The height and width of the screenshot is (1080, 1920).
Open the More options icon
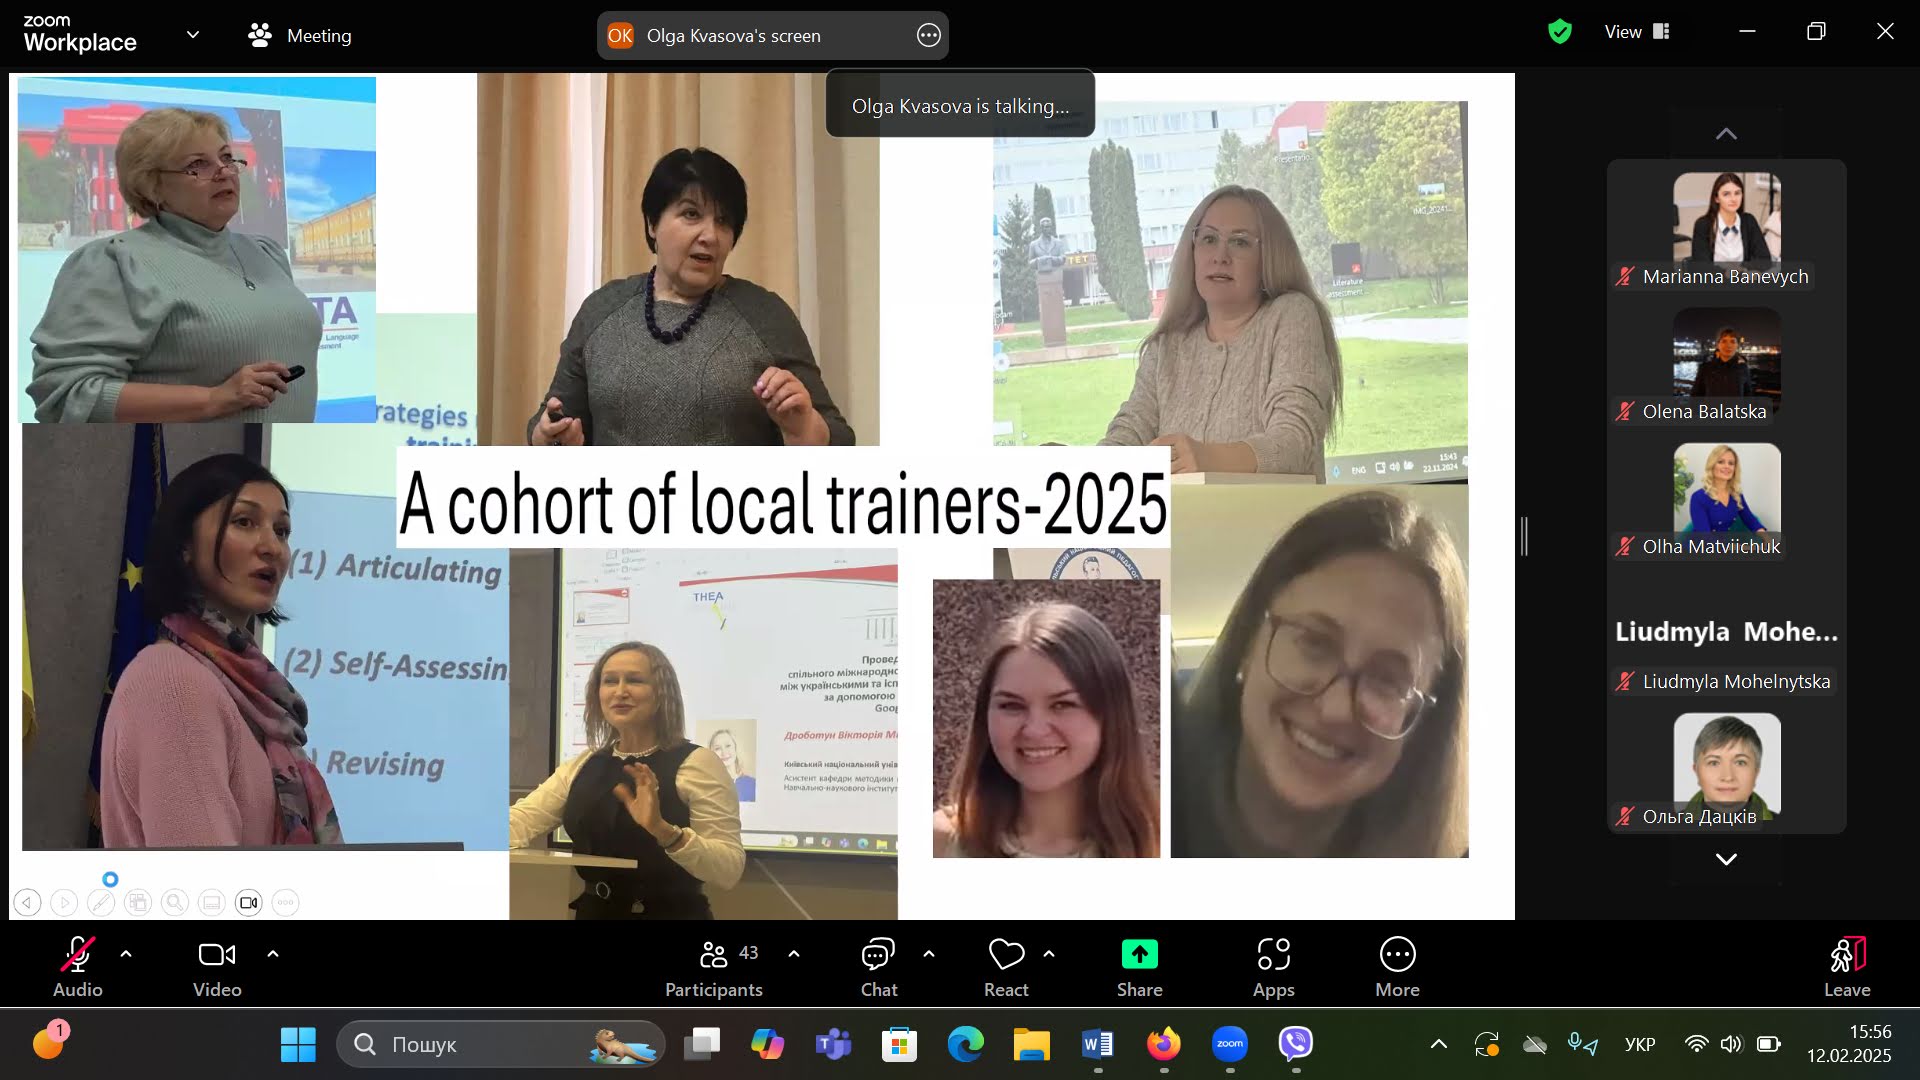[x=1397, y=955]
